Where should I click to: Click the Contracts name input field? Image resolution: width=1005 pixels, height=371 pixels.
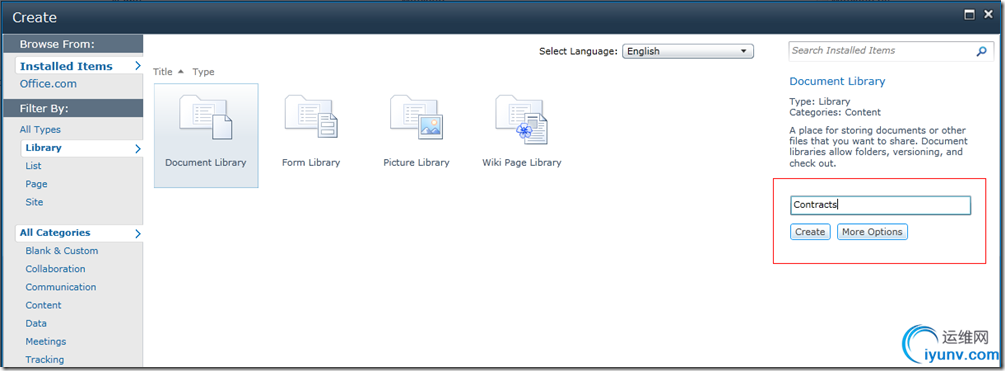pos(881,205)
